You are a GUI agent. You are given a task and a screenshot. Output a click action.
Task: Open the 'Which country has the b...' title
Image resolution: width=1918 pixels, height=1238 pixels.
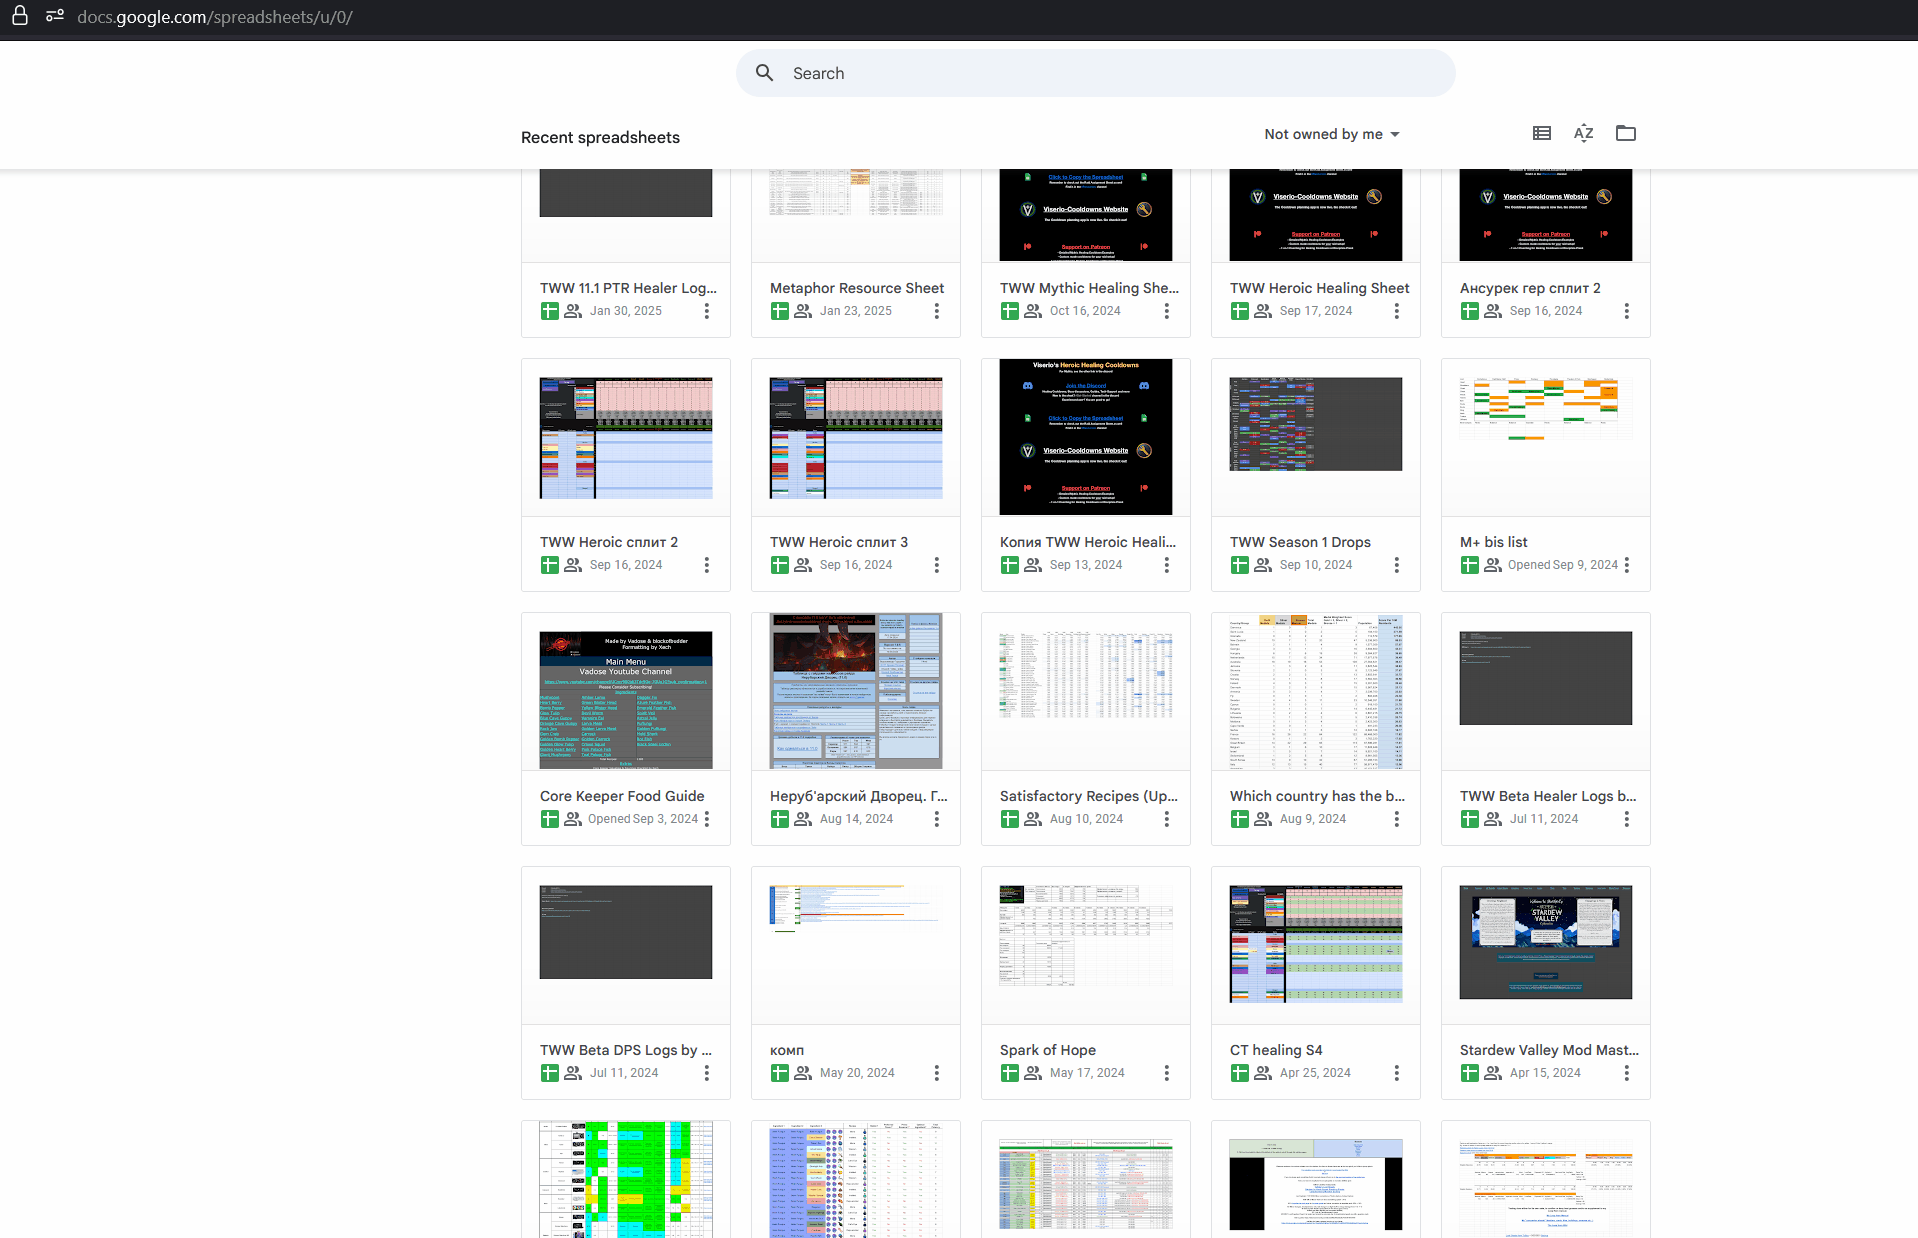tap(1317, 796)
